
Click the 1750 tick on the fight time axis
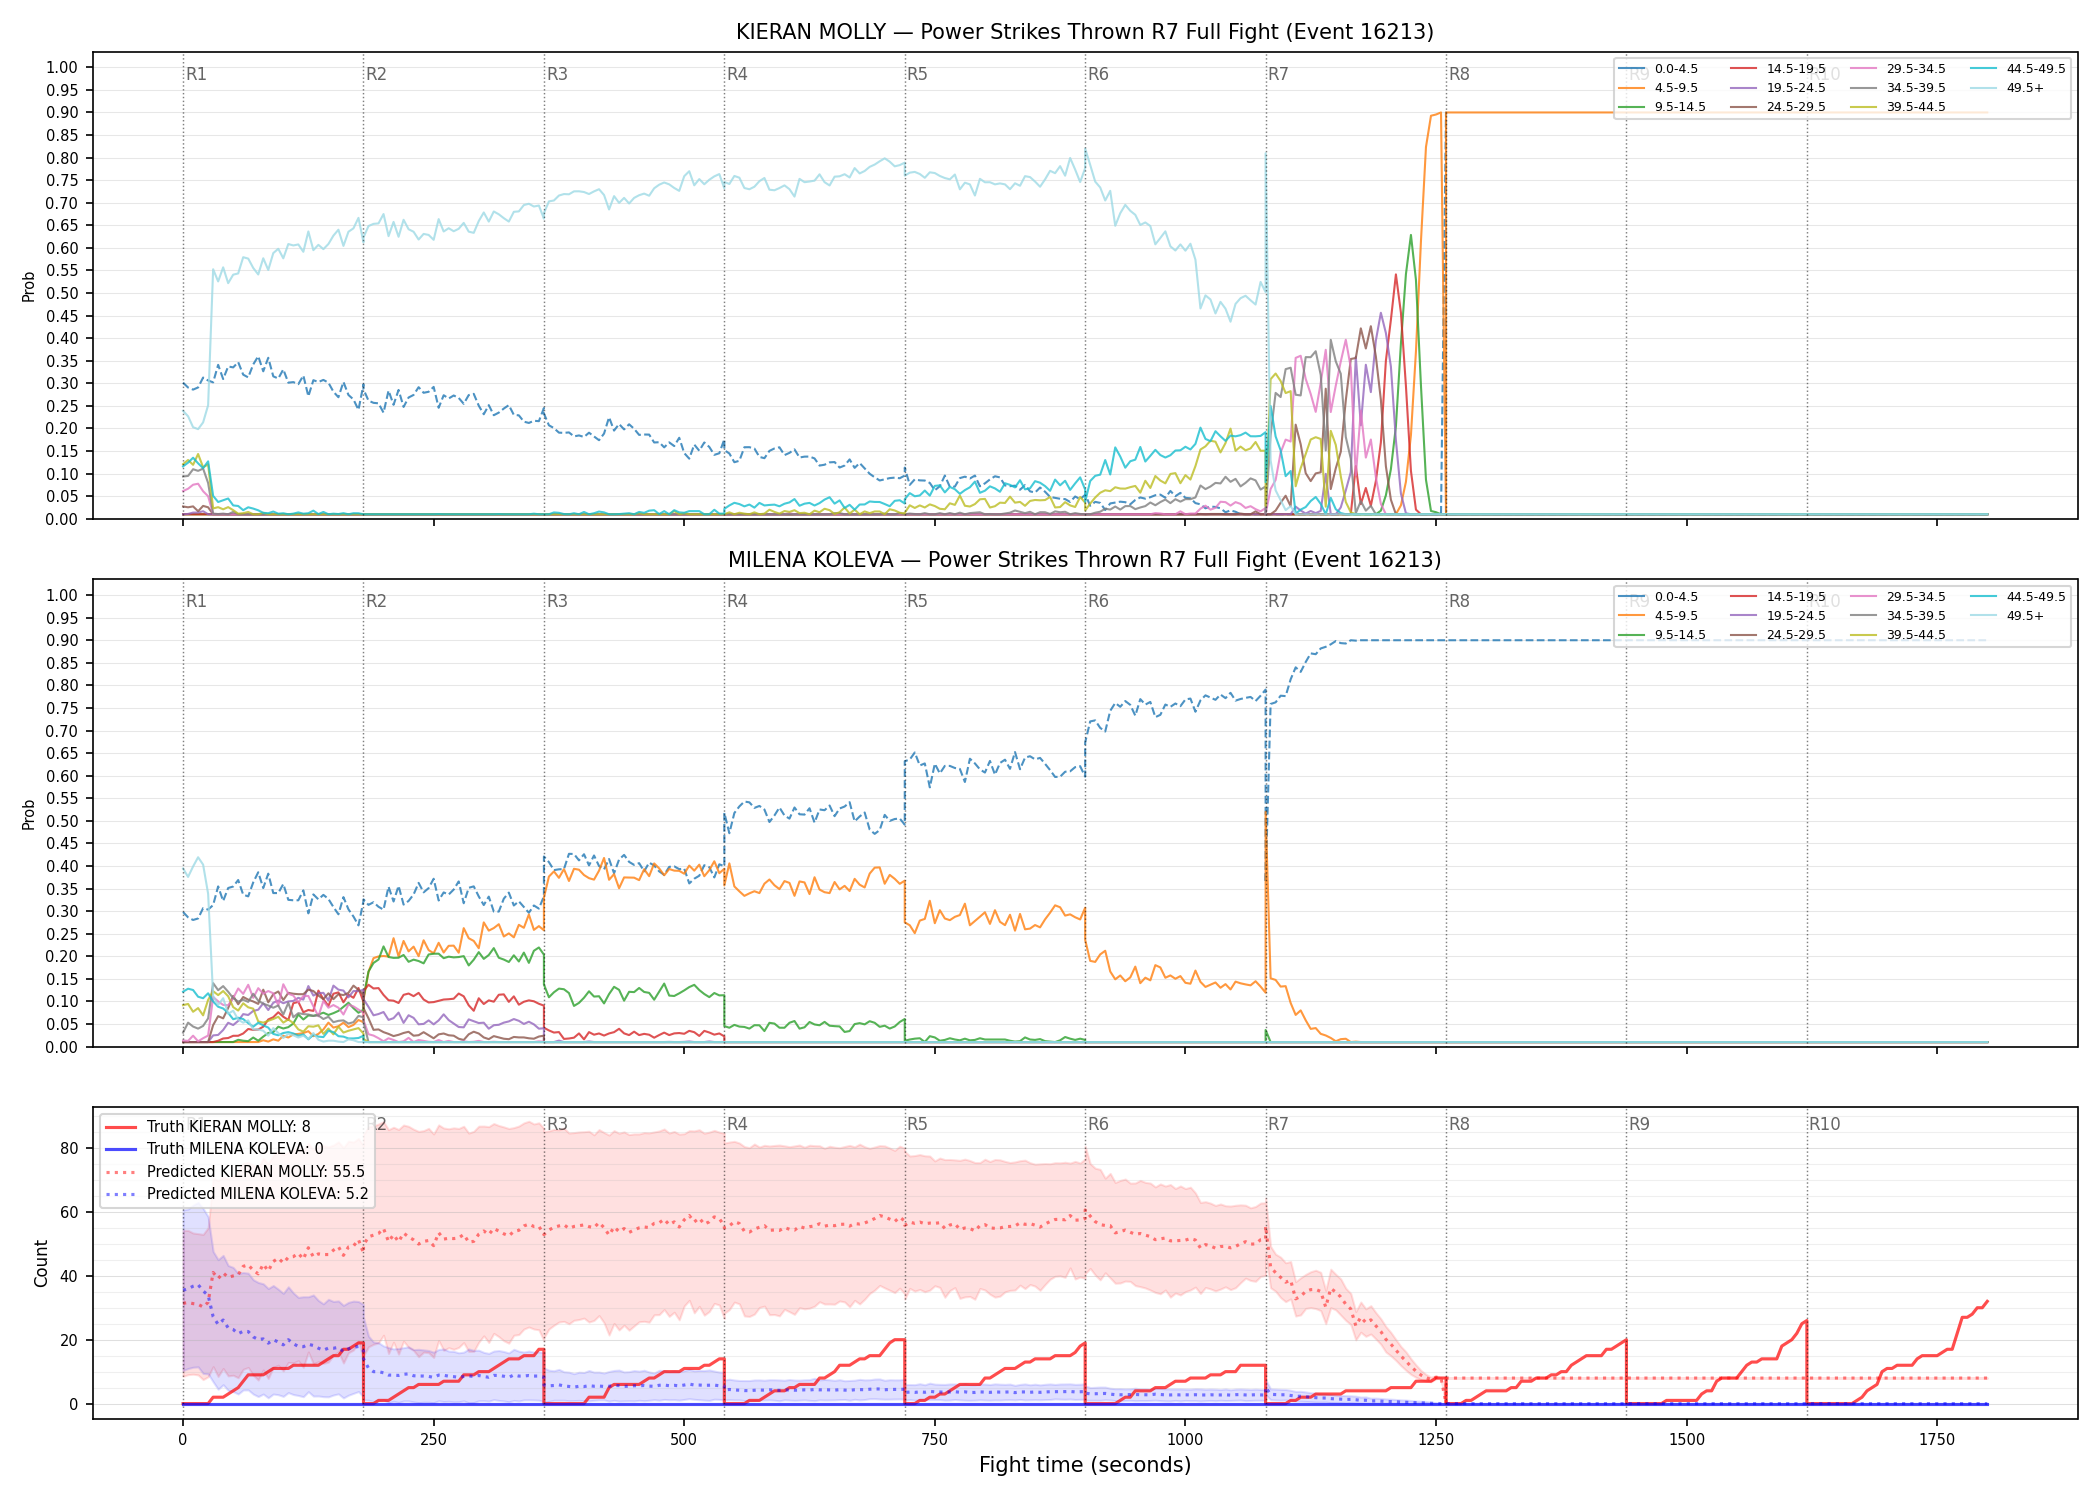(x=1937, y=1440)
